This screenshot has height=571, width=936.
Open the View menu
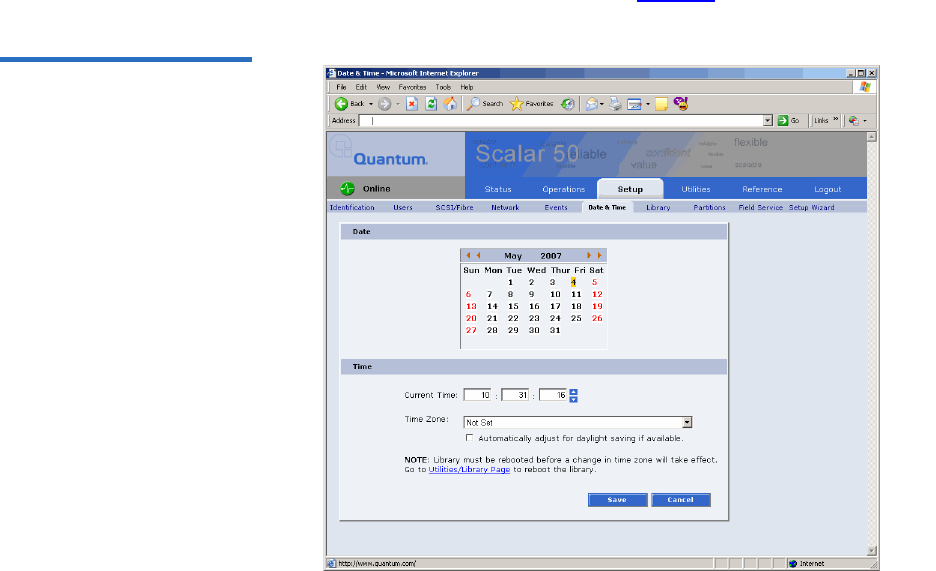pos(383,87)
